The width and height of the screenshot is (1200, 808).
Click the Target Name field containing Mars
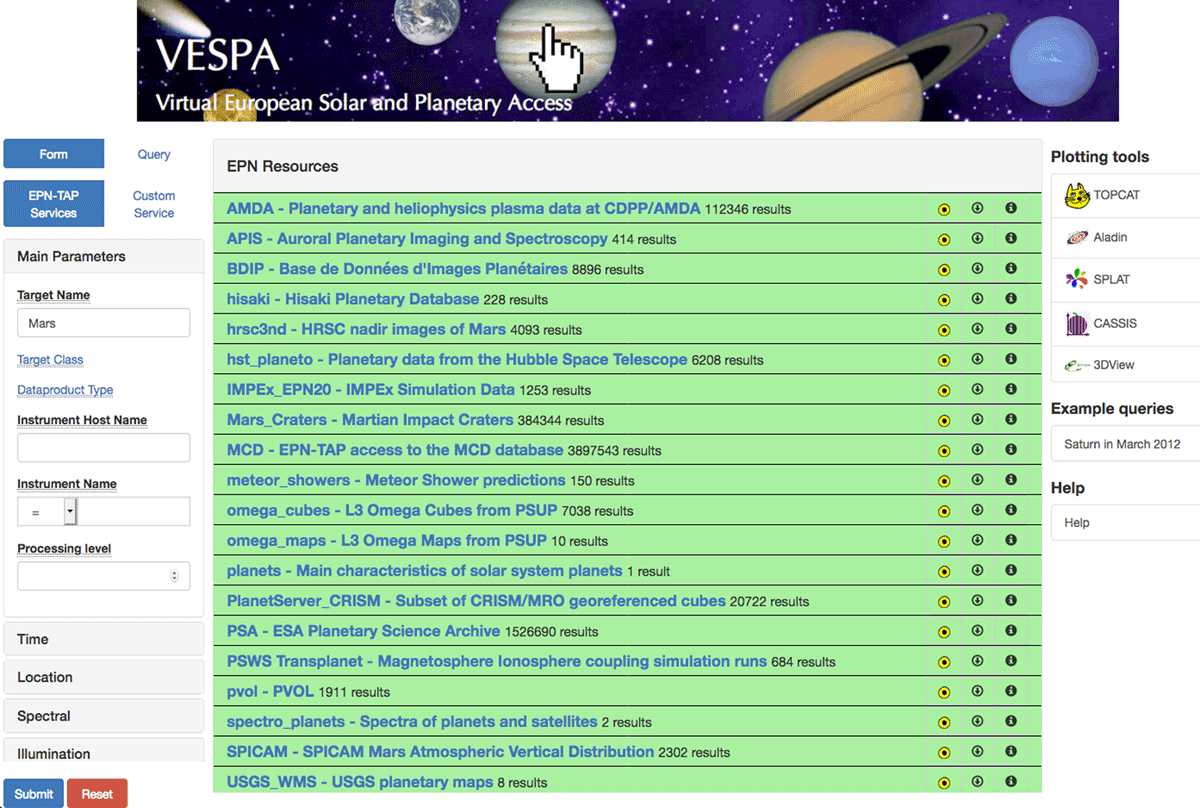(x=104, y=323)
